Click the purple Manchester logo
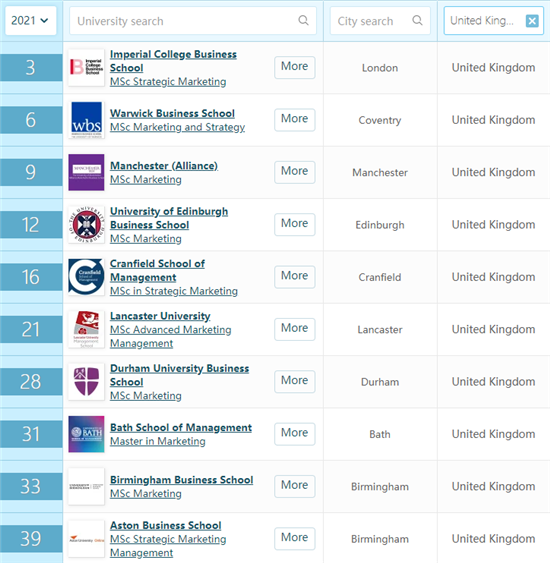This screenshot has width=550, height=563. coord(87,172)
